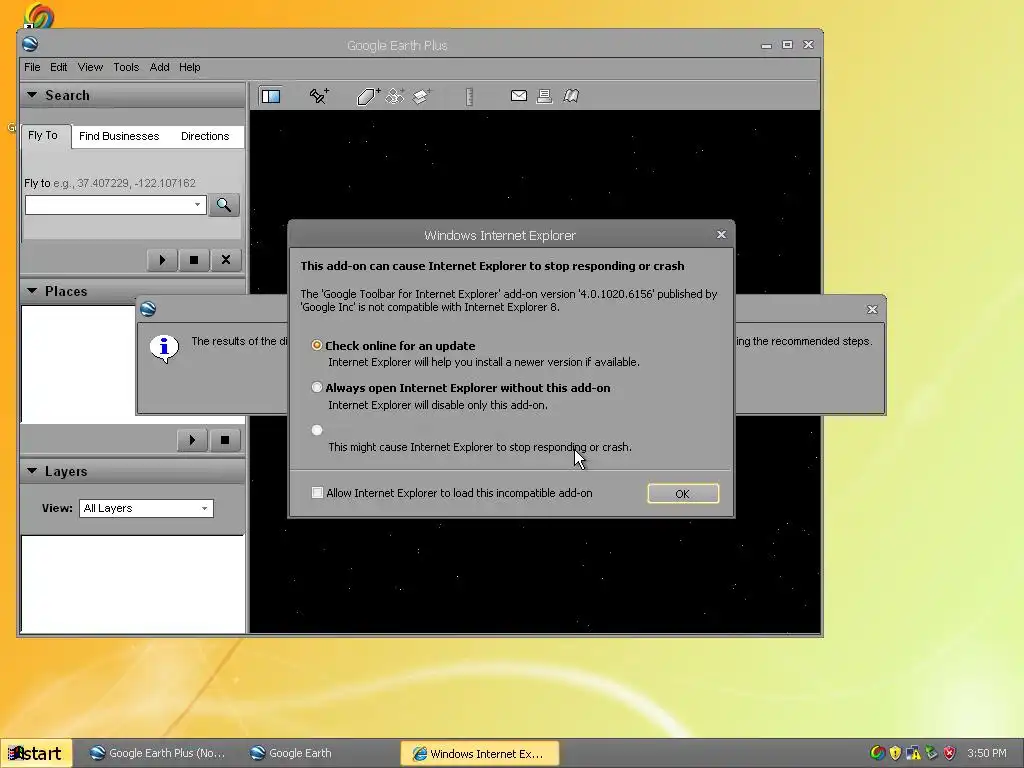Switch to Windows Internet Explorer taskbar item
This screenshot has width=1024, height=768.
pyautogui.click(x=479, y=754)
